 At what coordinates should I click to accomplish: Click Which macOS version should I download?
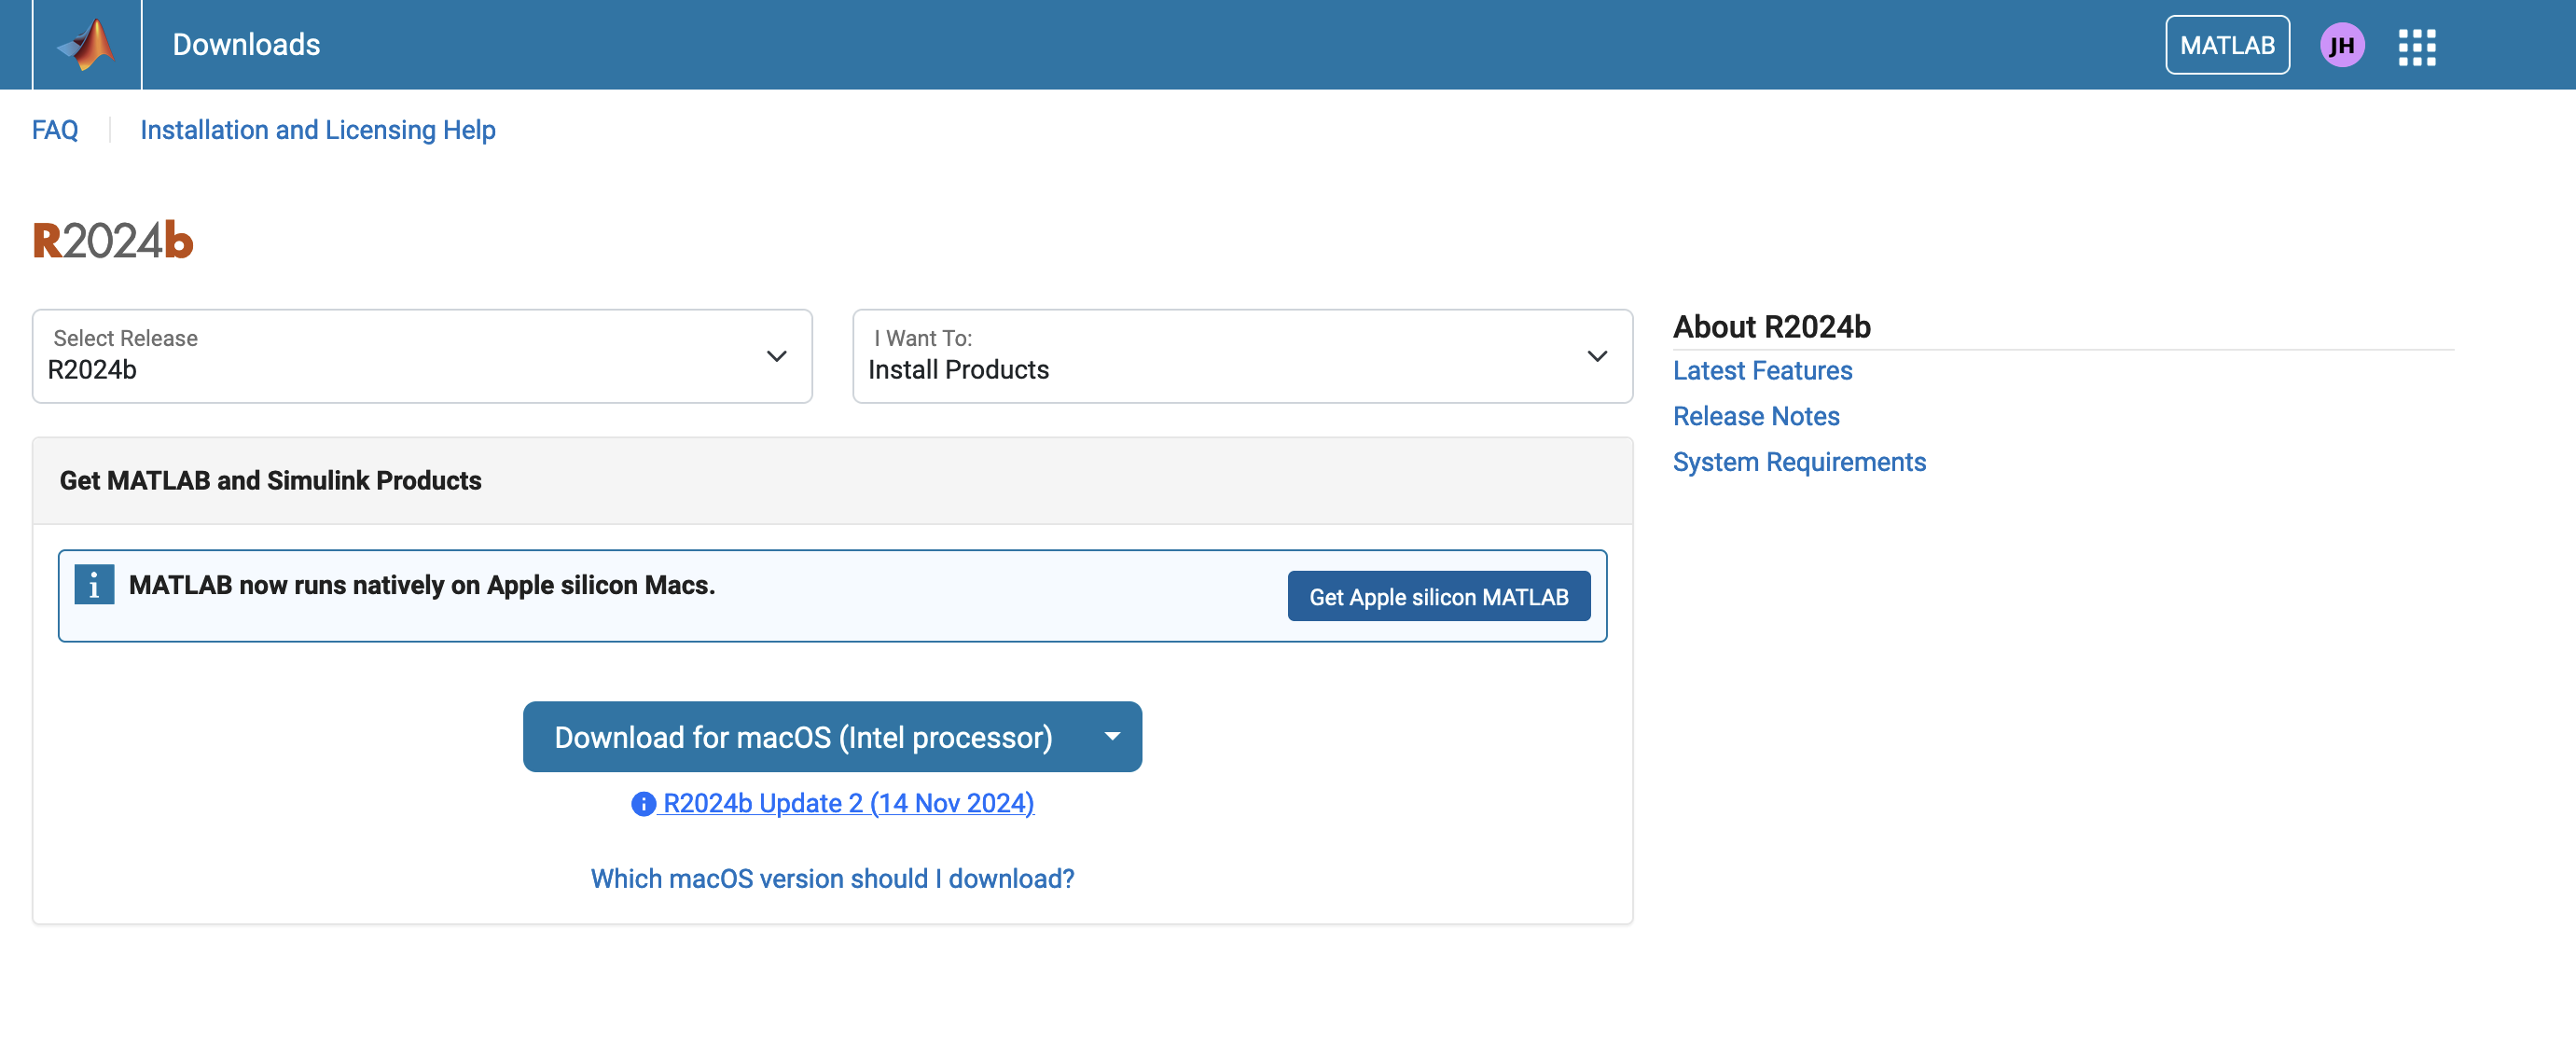(x=832, y=877)
